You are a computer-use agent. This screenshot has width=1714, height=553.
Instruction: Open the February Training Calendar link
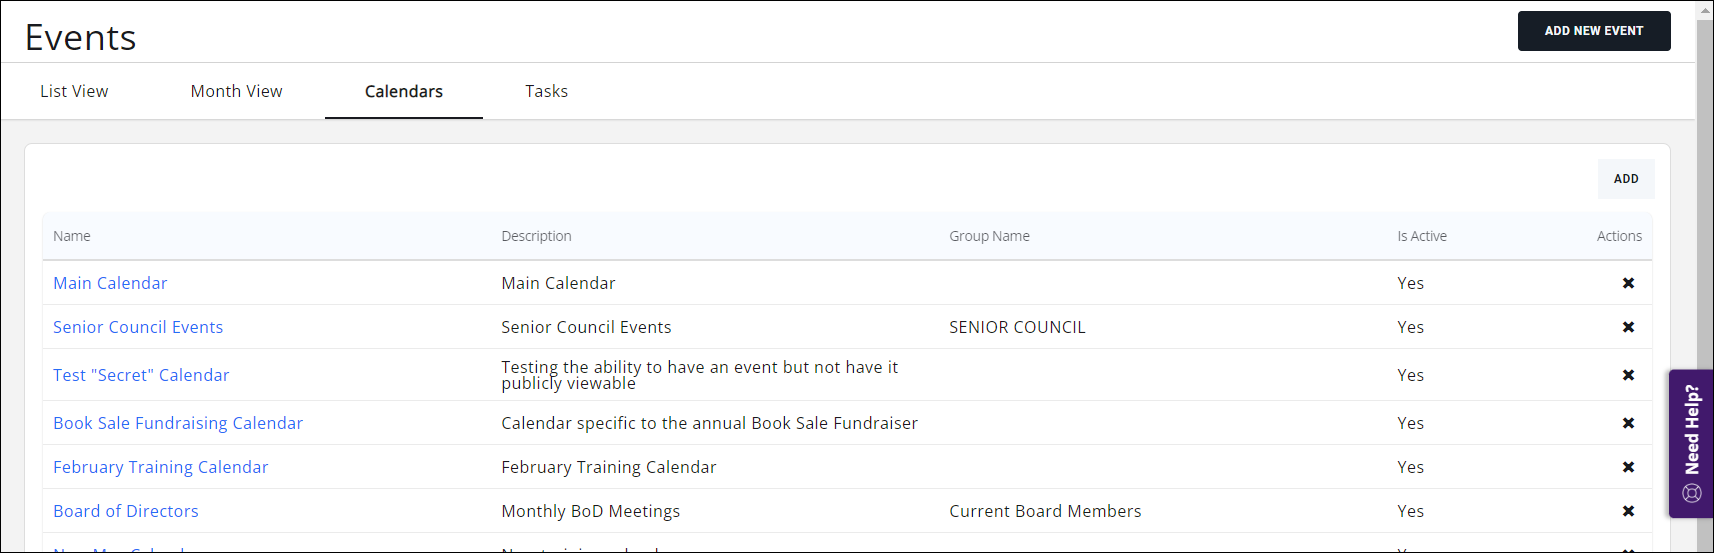click(161, 467)
